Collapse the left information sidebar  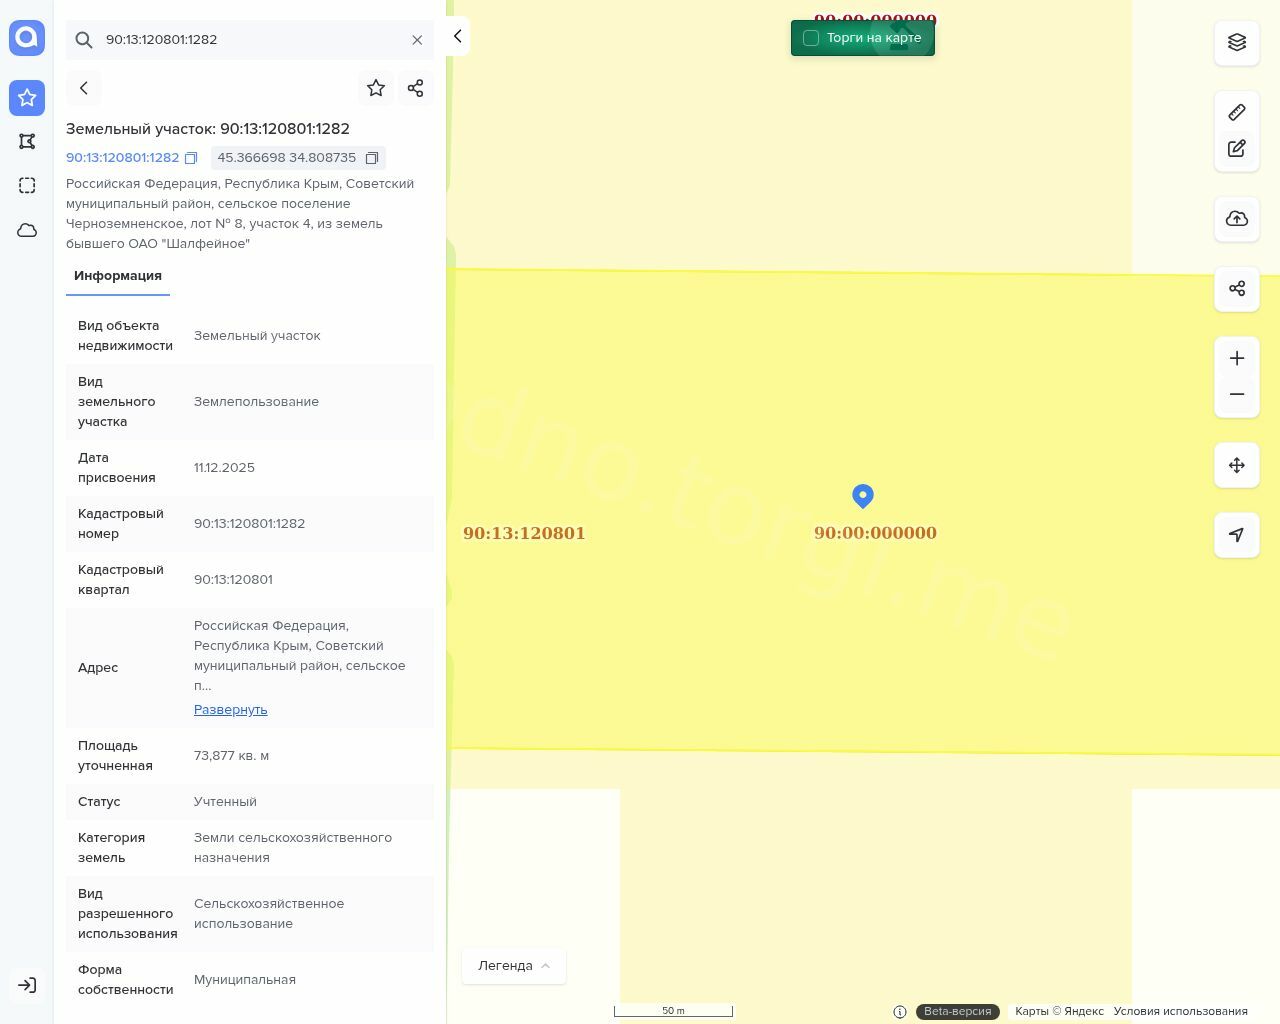coord(457,36)
